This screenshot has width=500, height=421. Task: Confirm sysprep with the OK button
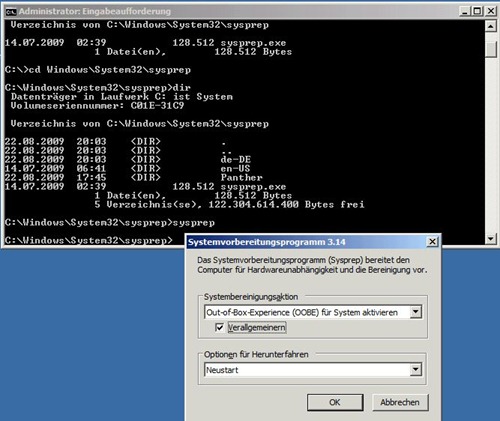click(x=335, y=402)
